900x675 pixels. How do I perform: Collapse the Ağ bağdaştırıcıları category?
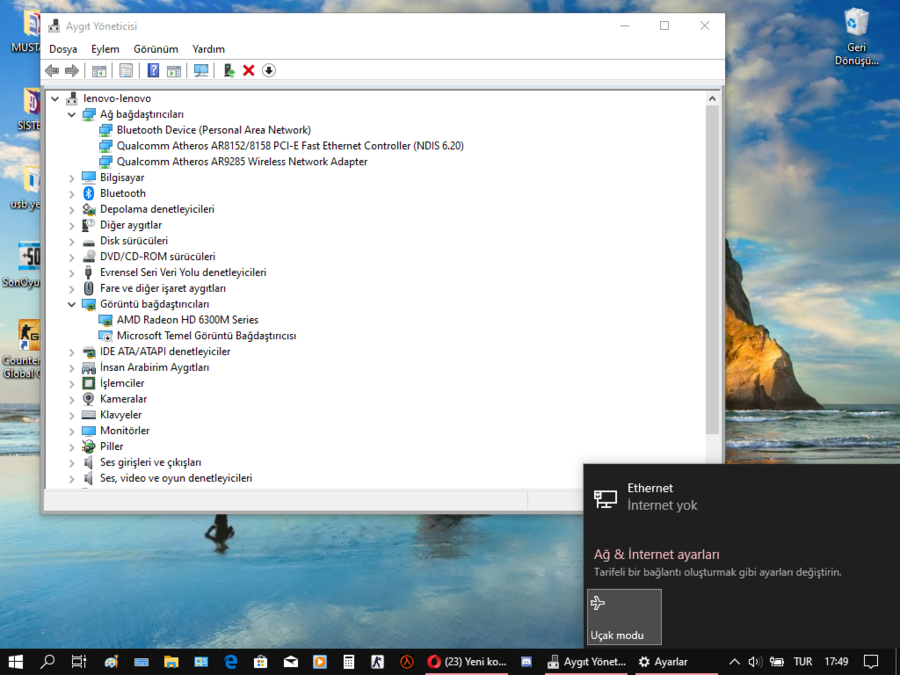pos(72,115)
